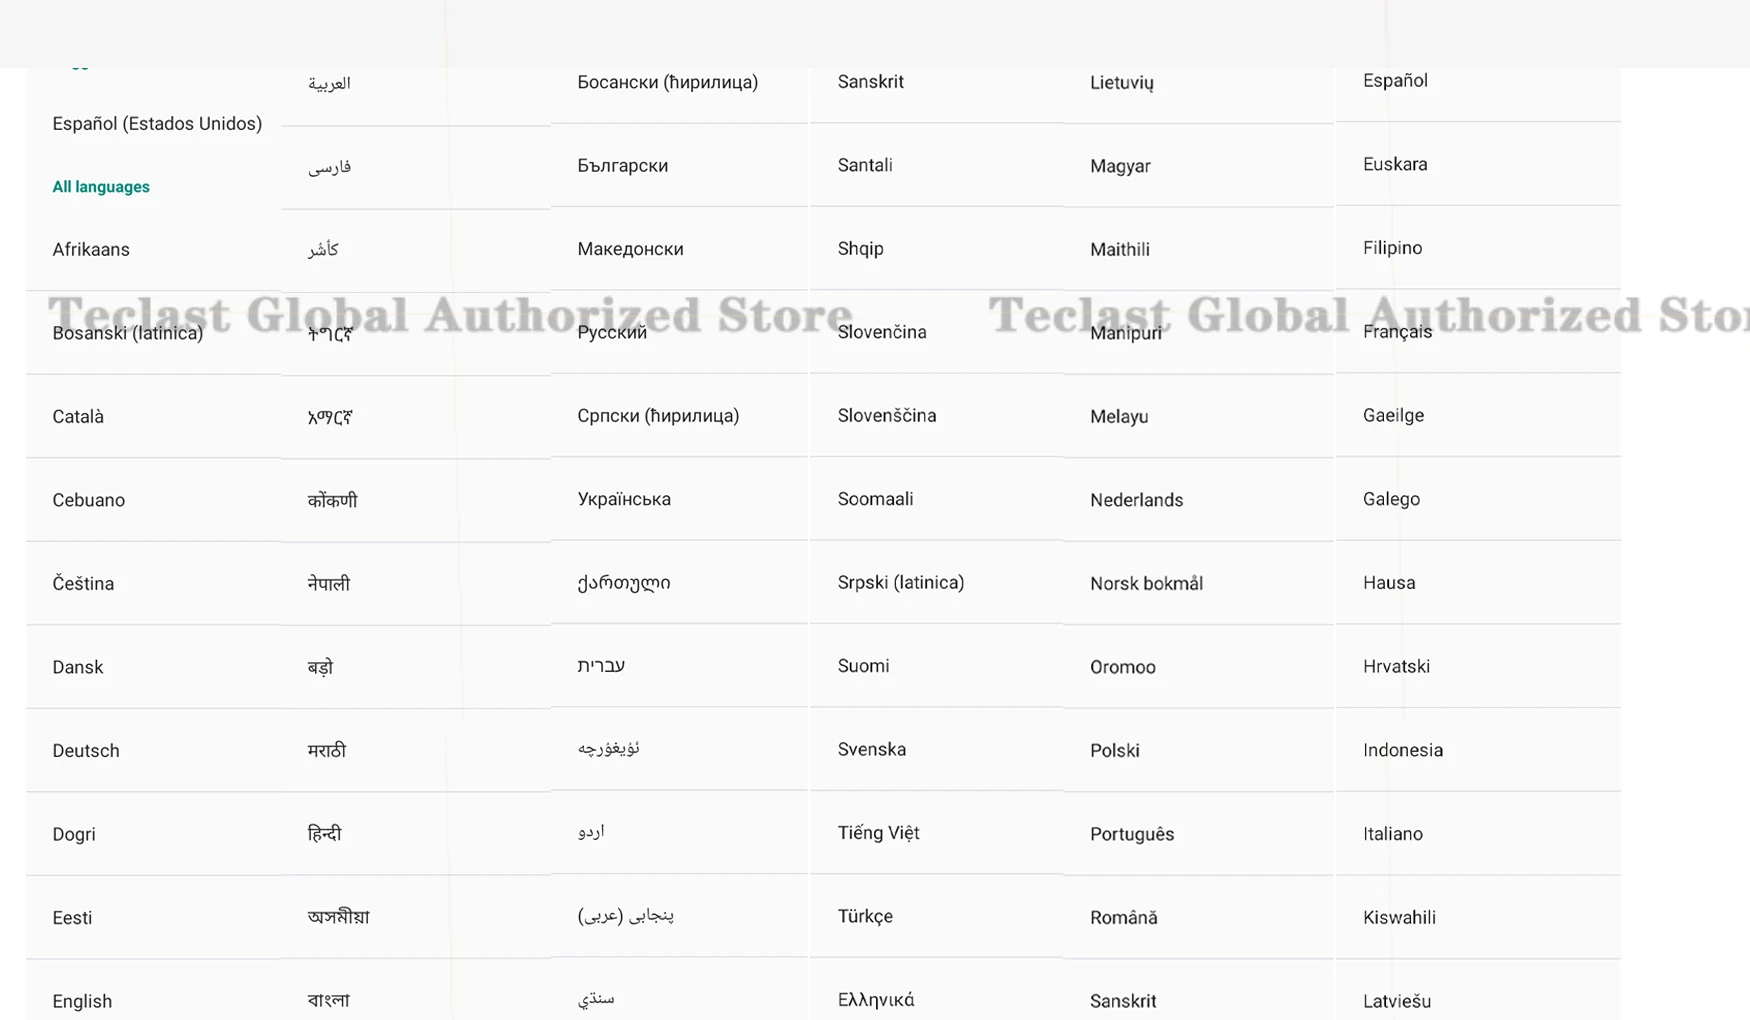
Task: Select Galego entry
Action: [x=1392, y=499]
